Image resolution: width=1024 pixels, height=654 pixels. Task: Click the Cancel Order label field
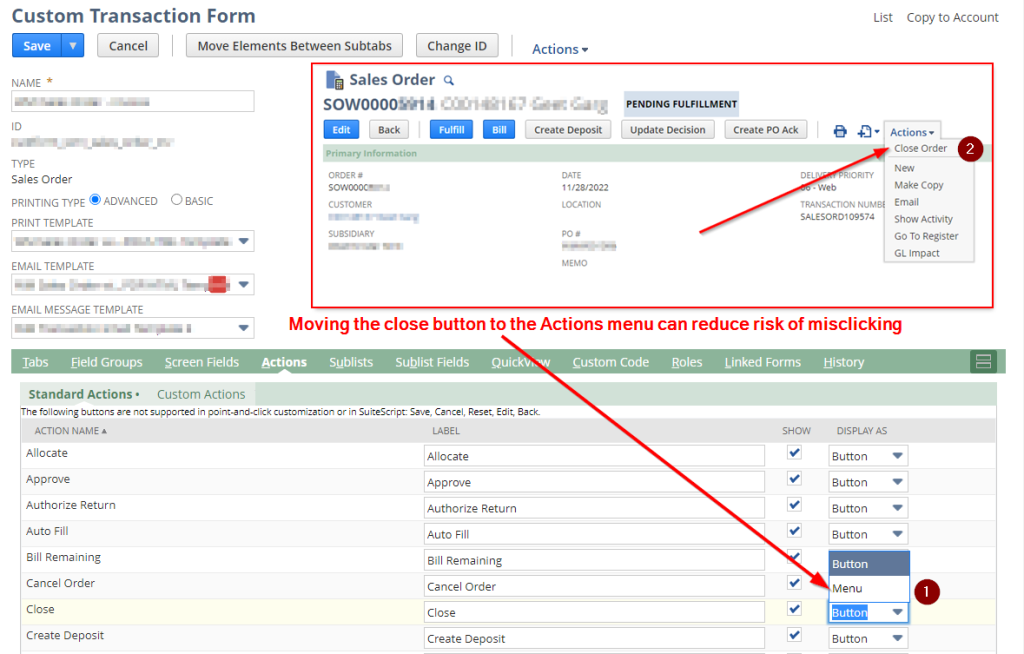[x=594, y=587]
